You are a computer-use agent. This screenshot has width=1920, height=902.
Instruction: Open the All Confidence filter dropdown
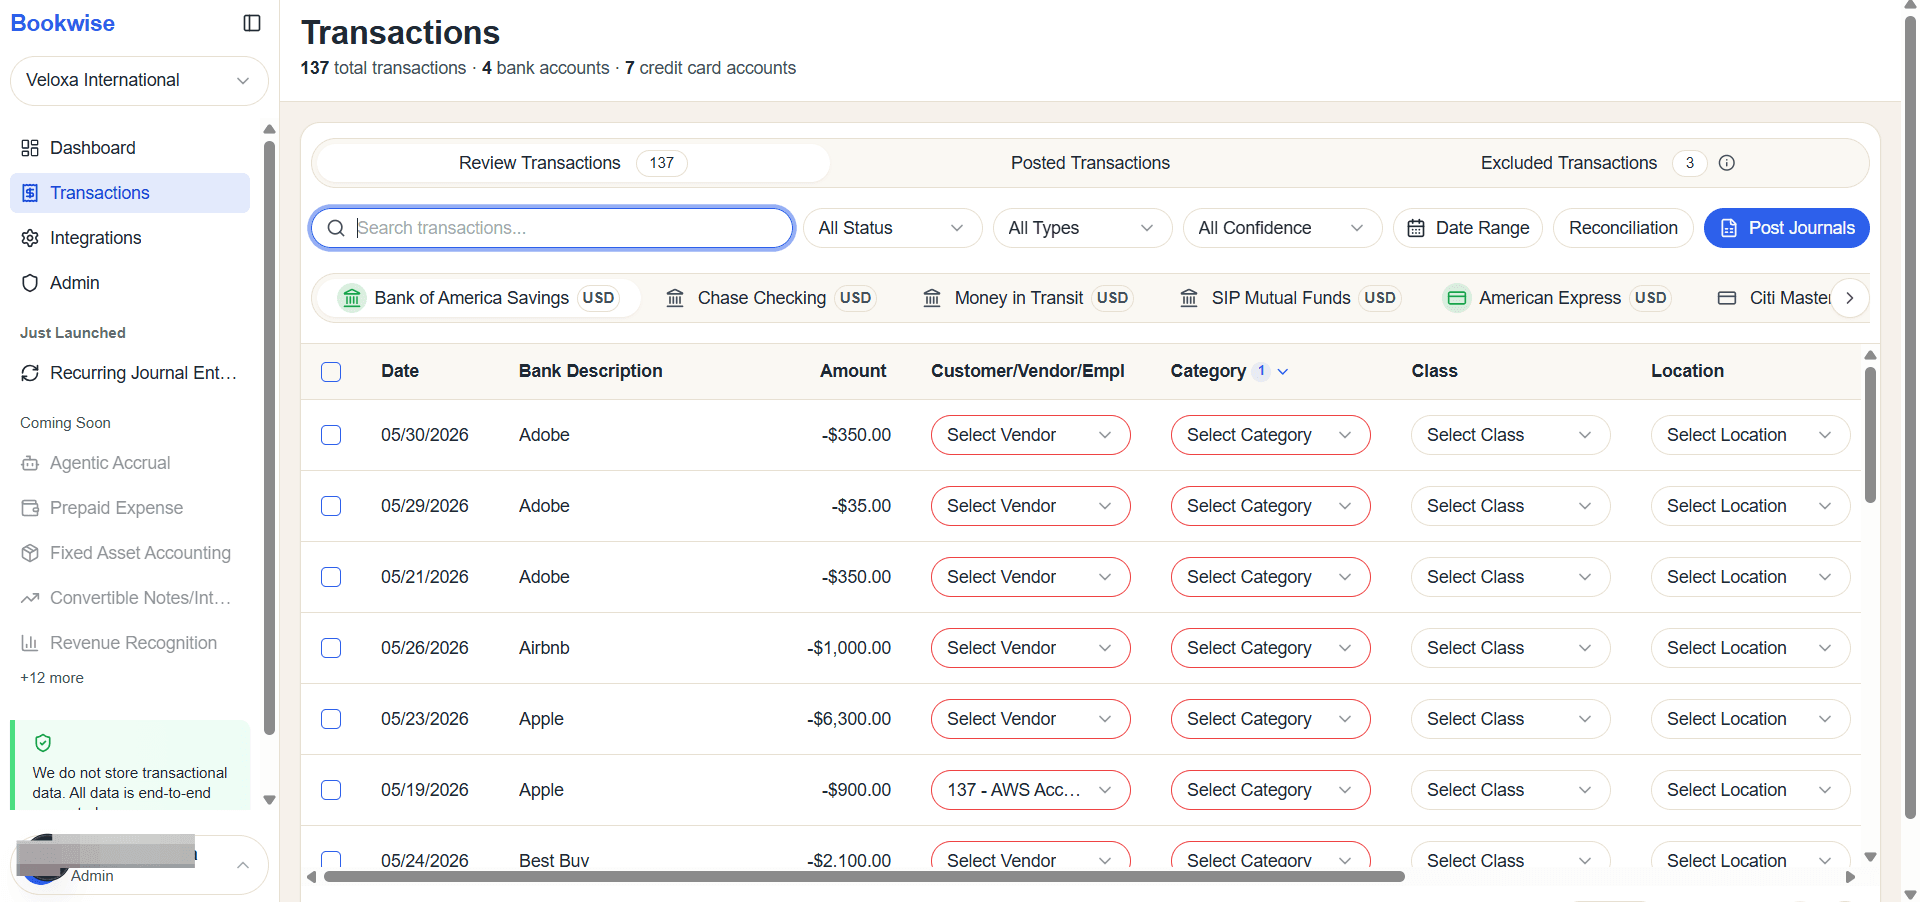tap(1282, 228)
